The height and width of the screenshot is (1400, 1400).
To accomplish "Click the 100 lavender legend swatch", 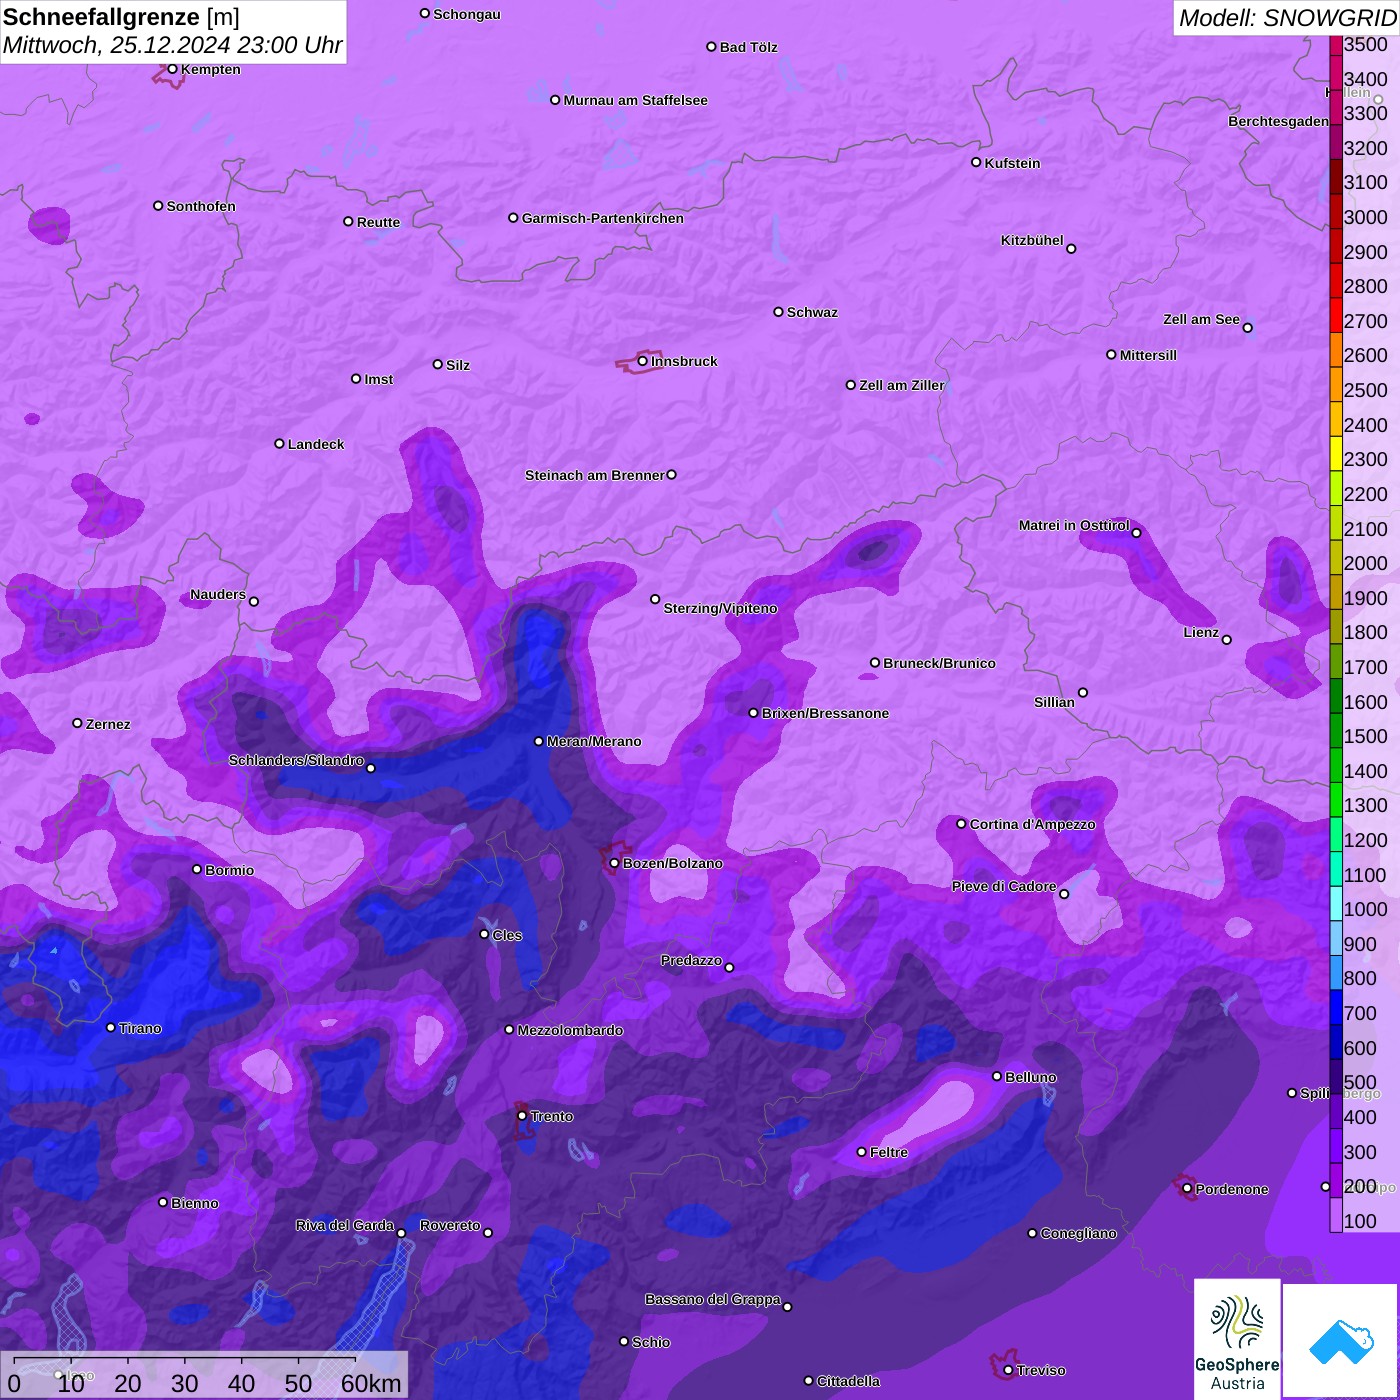I will point(1336,1215).
